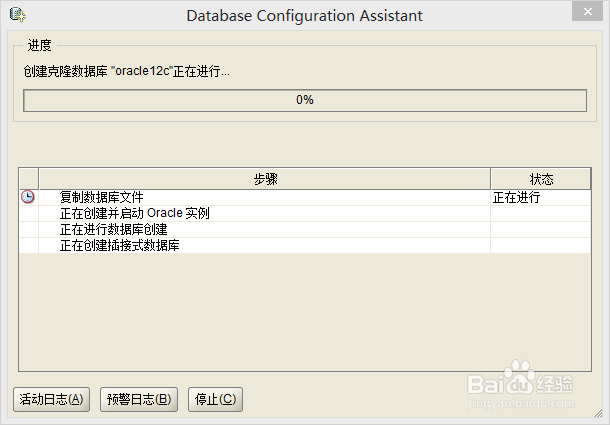This screenshot has height=425, width=610.
Task: Click the 创建克隆数据库 "oracle12c" progress message
Action: pos(126,71)
